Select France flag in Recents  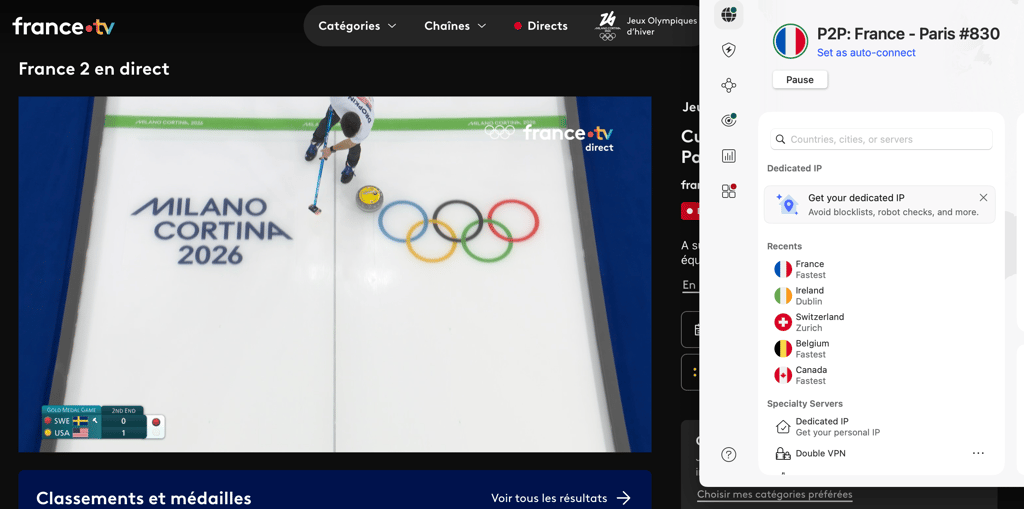coord(782,269)
